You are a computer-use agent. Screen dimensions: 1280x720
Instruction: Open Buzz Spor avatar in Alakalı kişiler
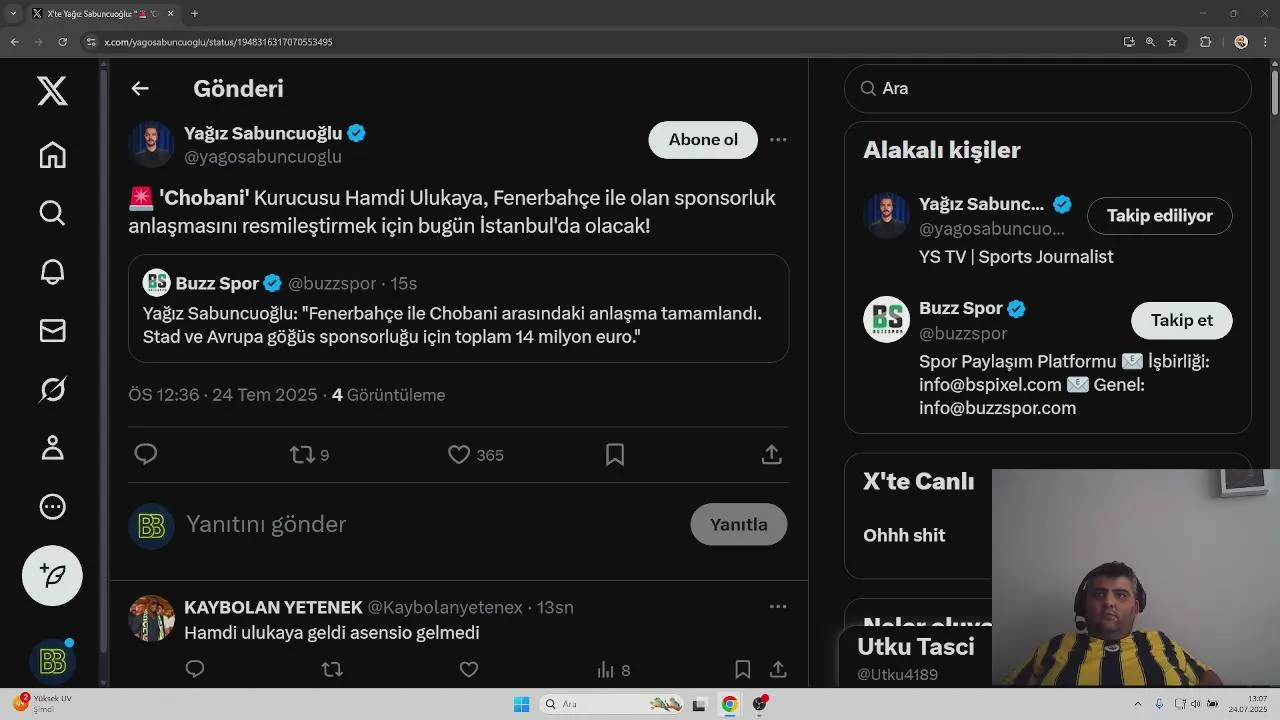click(x=886, y=320)
